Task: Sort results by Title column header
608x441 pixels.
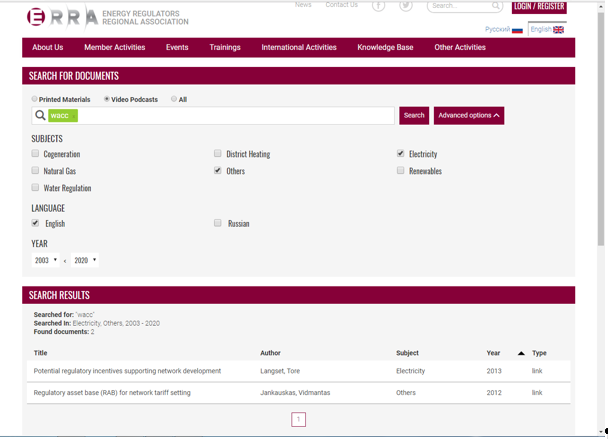Action: click(x=40, y=353)
